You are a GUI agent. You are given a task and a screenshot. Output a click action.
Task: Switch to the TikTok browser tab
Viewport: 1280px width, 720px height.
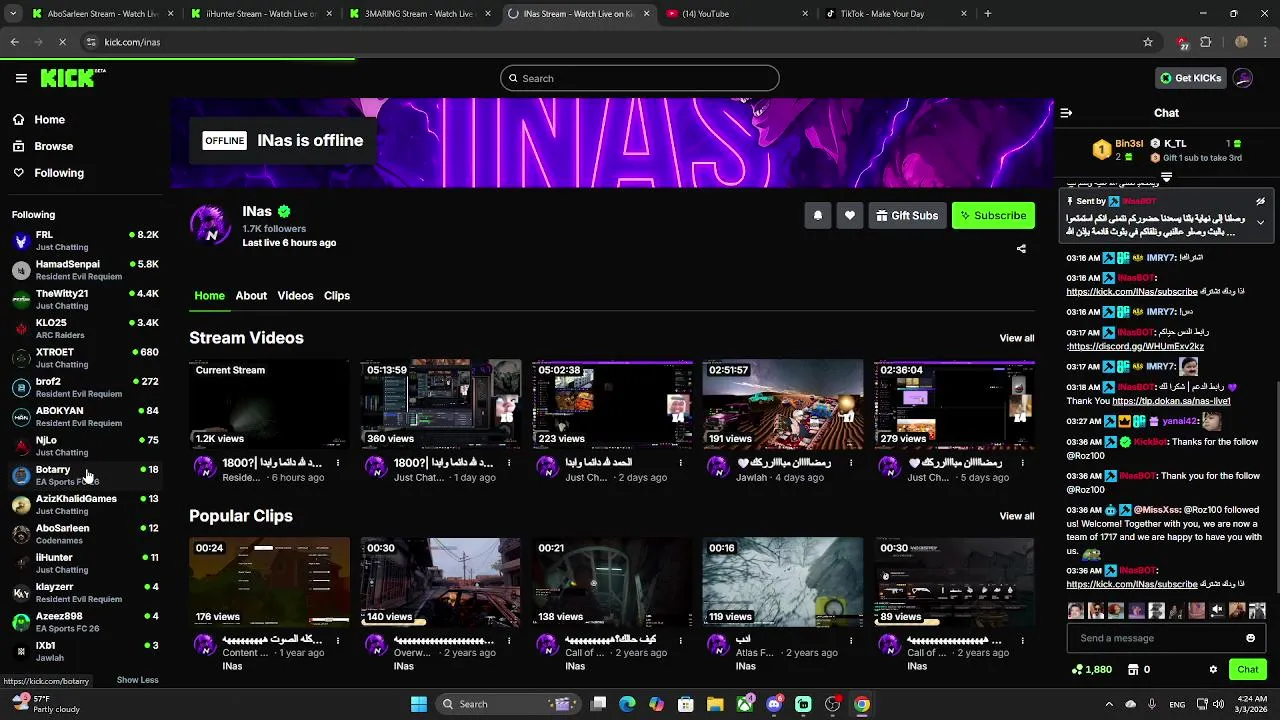pos(895,14)
